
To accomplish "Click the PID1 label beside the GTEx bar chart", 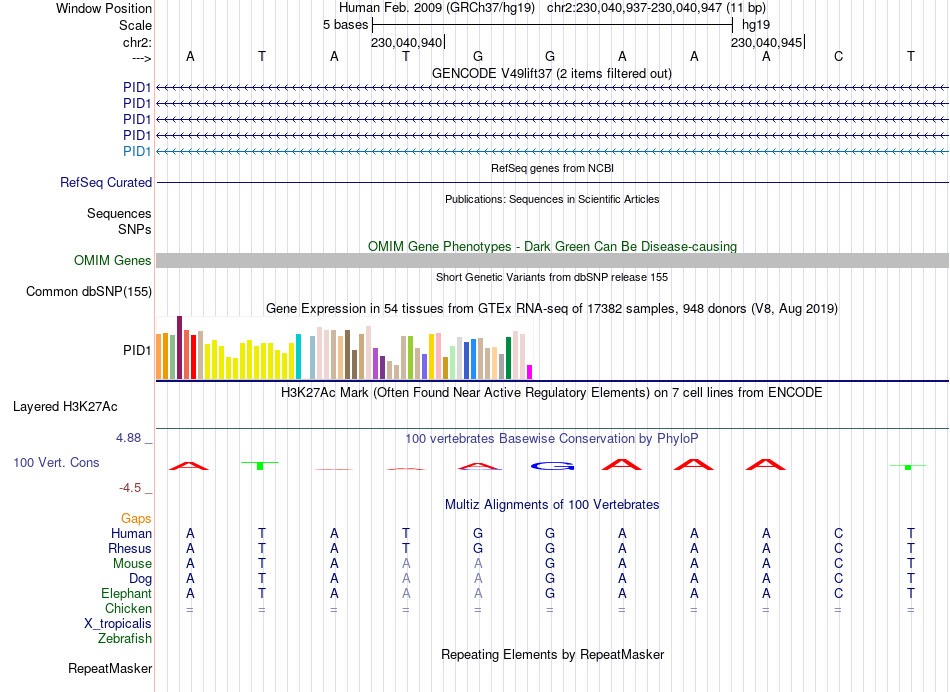I will point(137,350).
